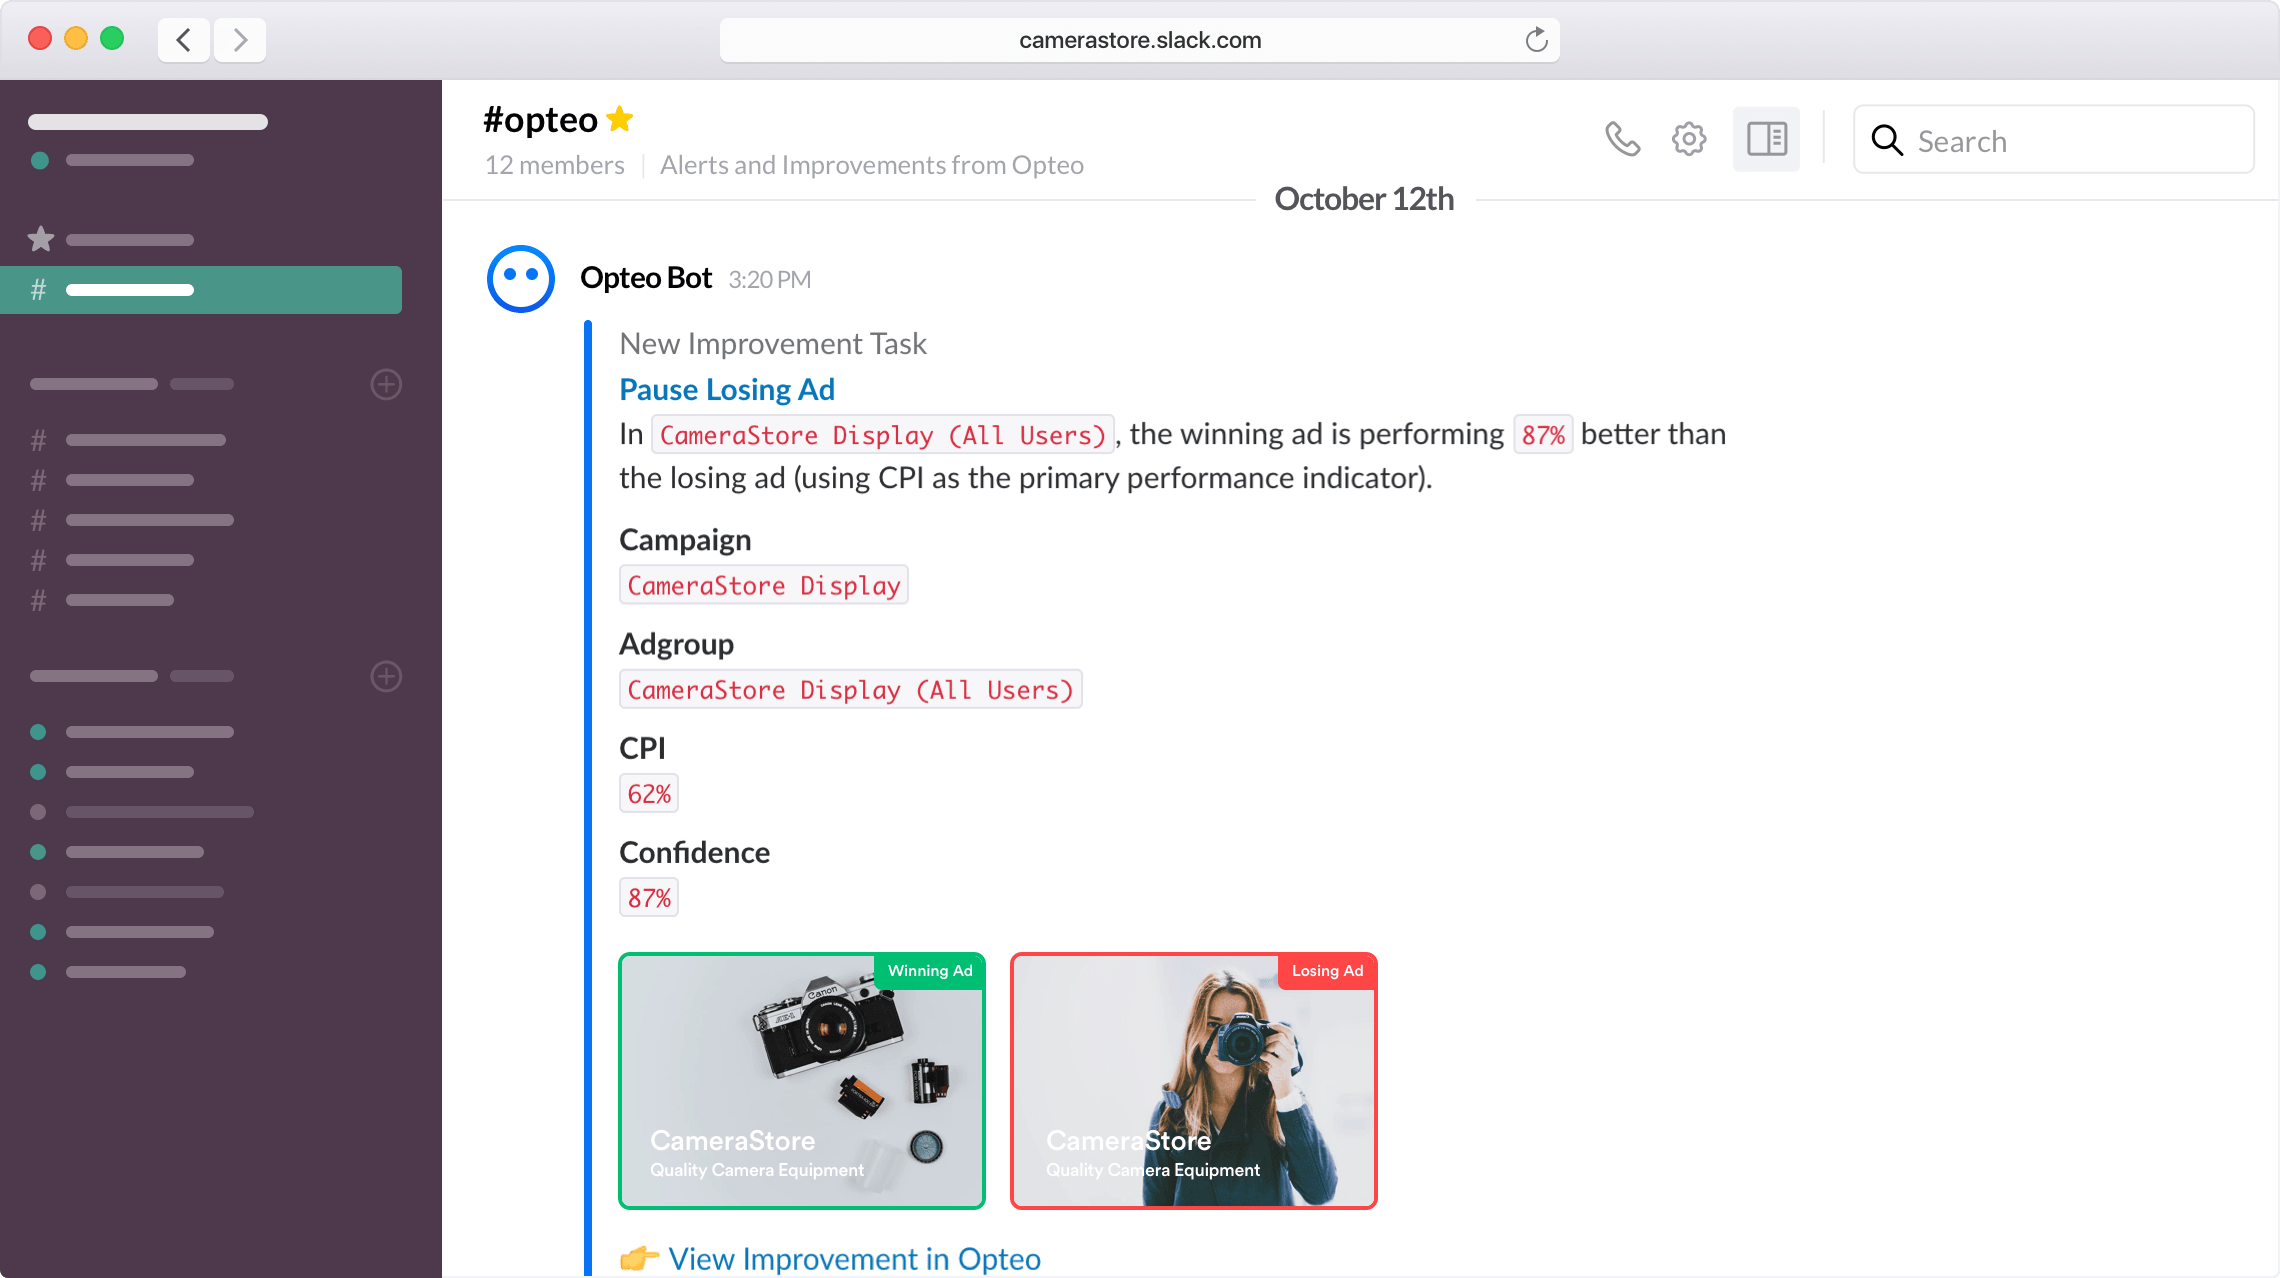
Task: Reload the page with refresh icon
Action: pyautogui.click(x=1536, y=40)
